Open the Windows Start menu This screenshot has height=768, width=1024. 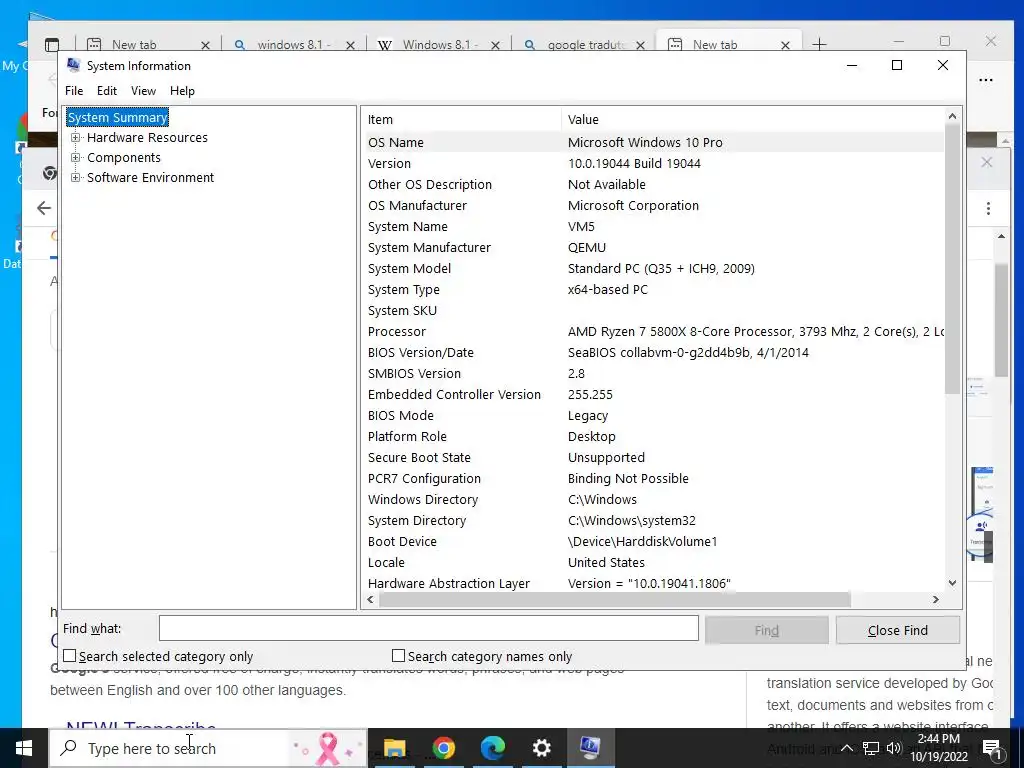tap(24, 748)
